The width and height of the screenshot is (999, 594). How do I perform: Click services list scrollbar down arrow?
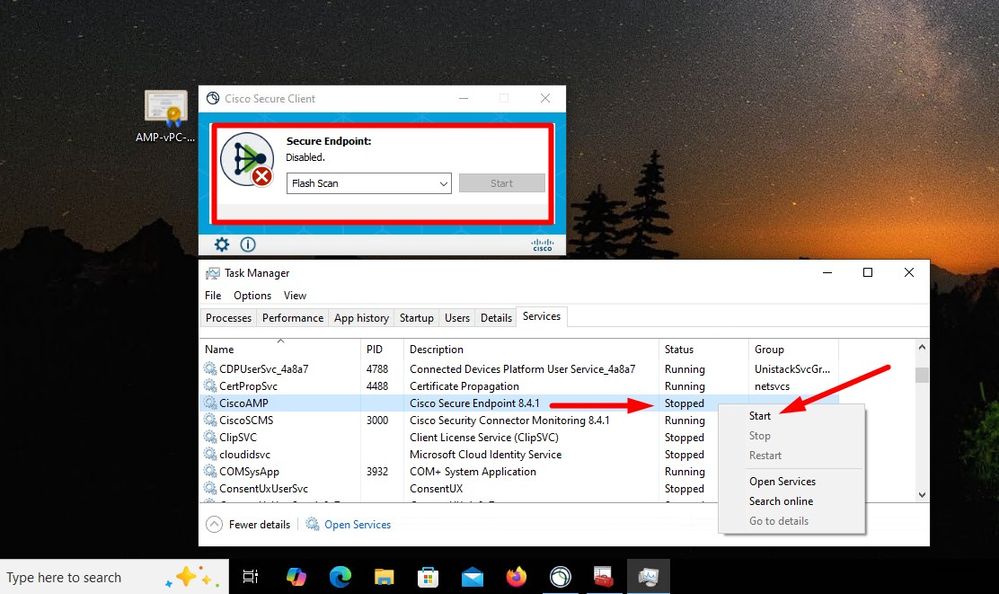[922, 495]
